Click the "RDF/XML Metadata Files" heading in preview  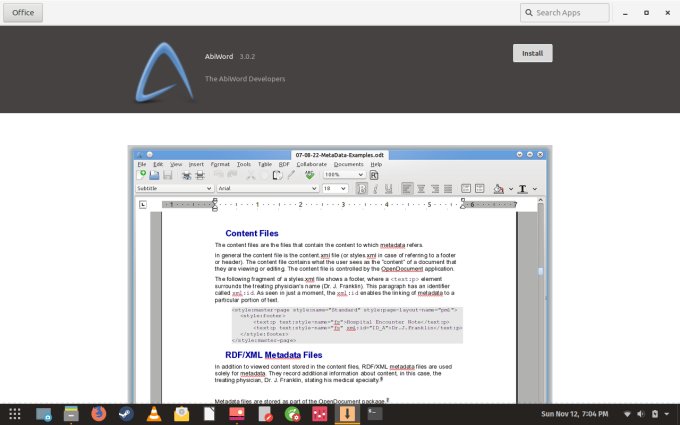(274, 355)
